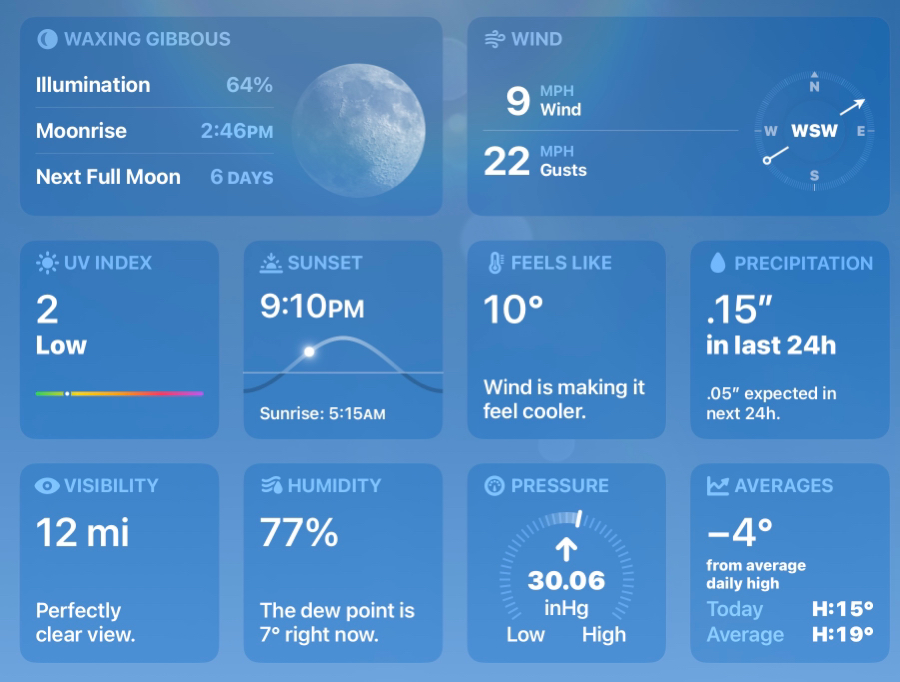The height and width of the screenshot is (682, 900).
Task: Click the raindrop icon beside Precipitation
Action: coord(717,263)
